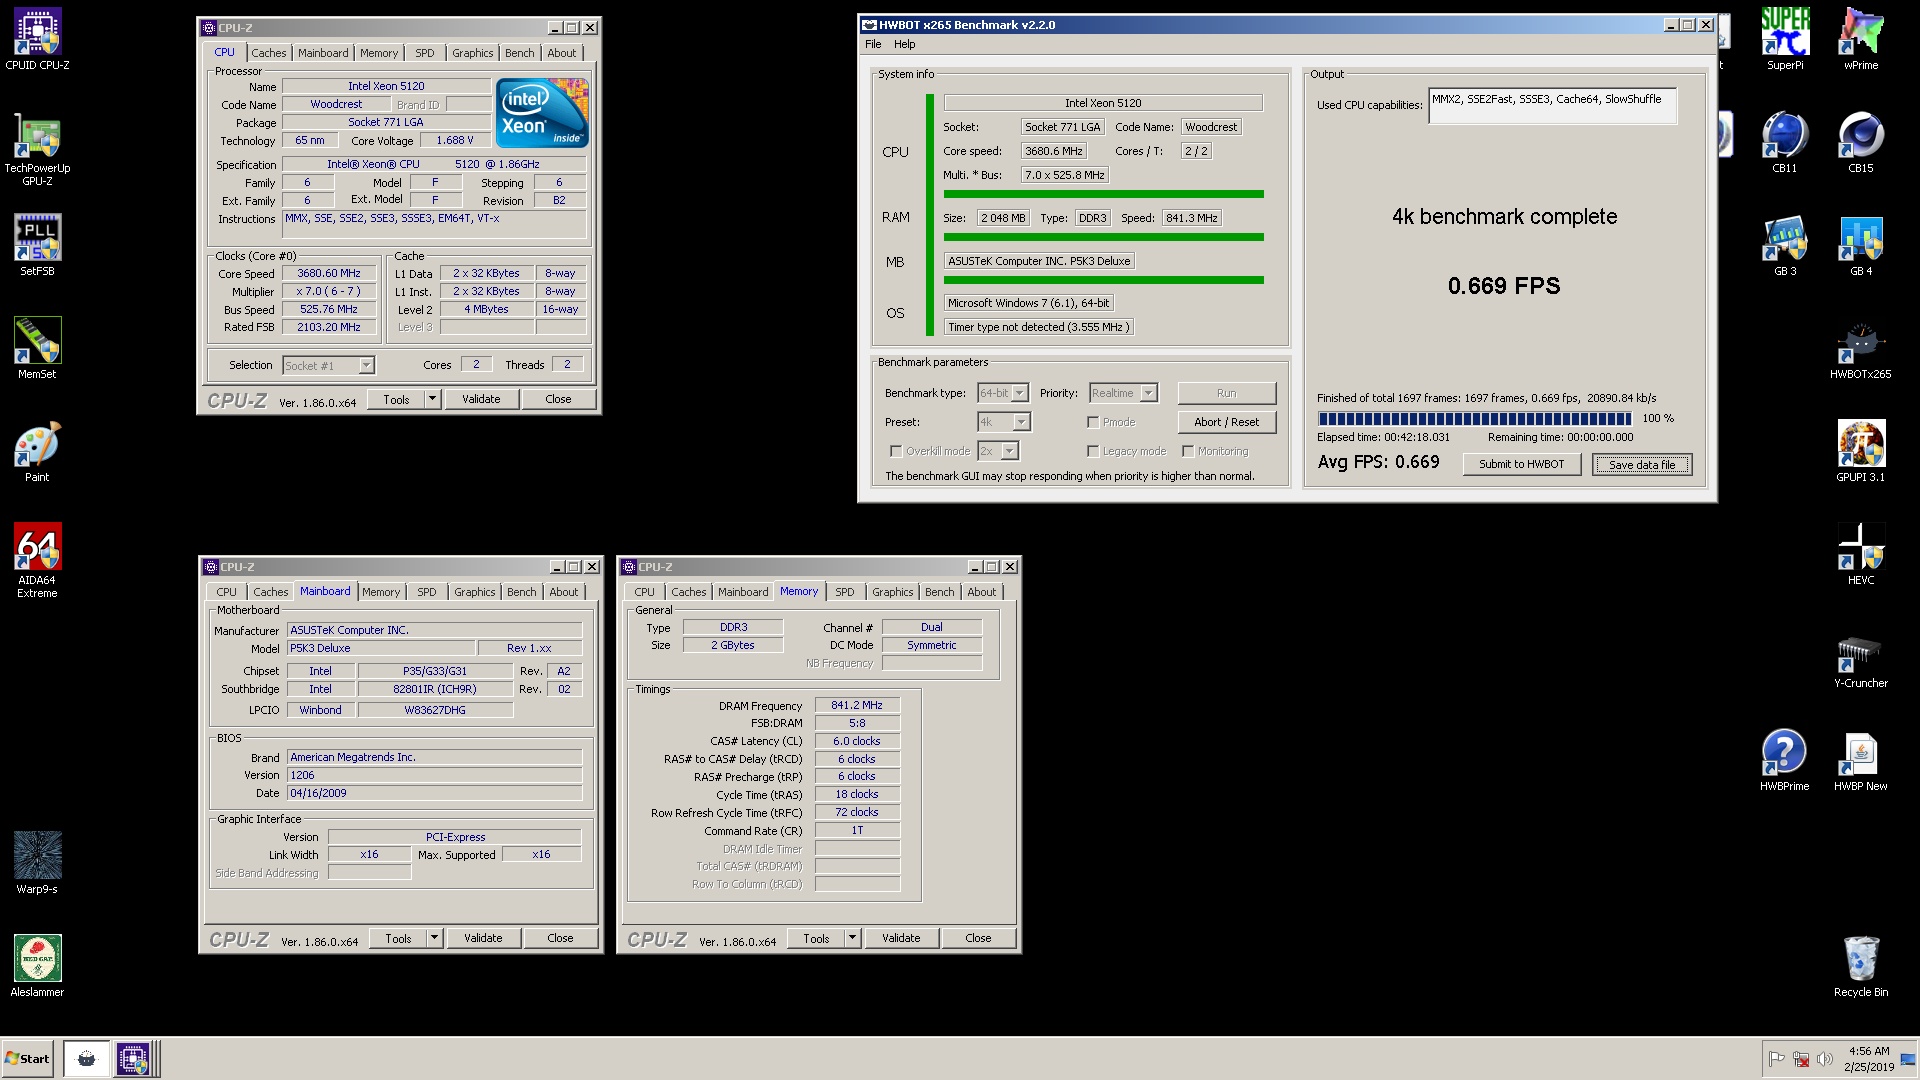Launch HWBPrime from the desktop
1920x1080 pixels.
[x=1785, y=760]
